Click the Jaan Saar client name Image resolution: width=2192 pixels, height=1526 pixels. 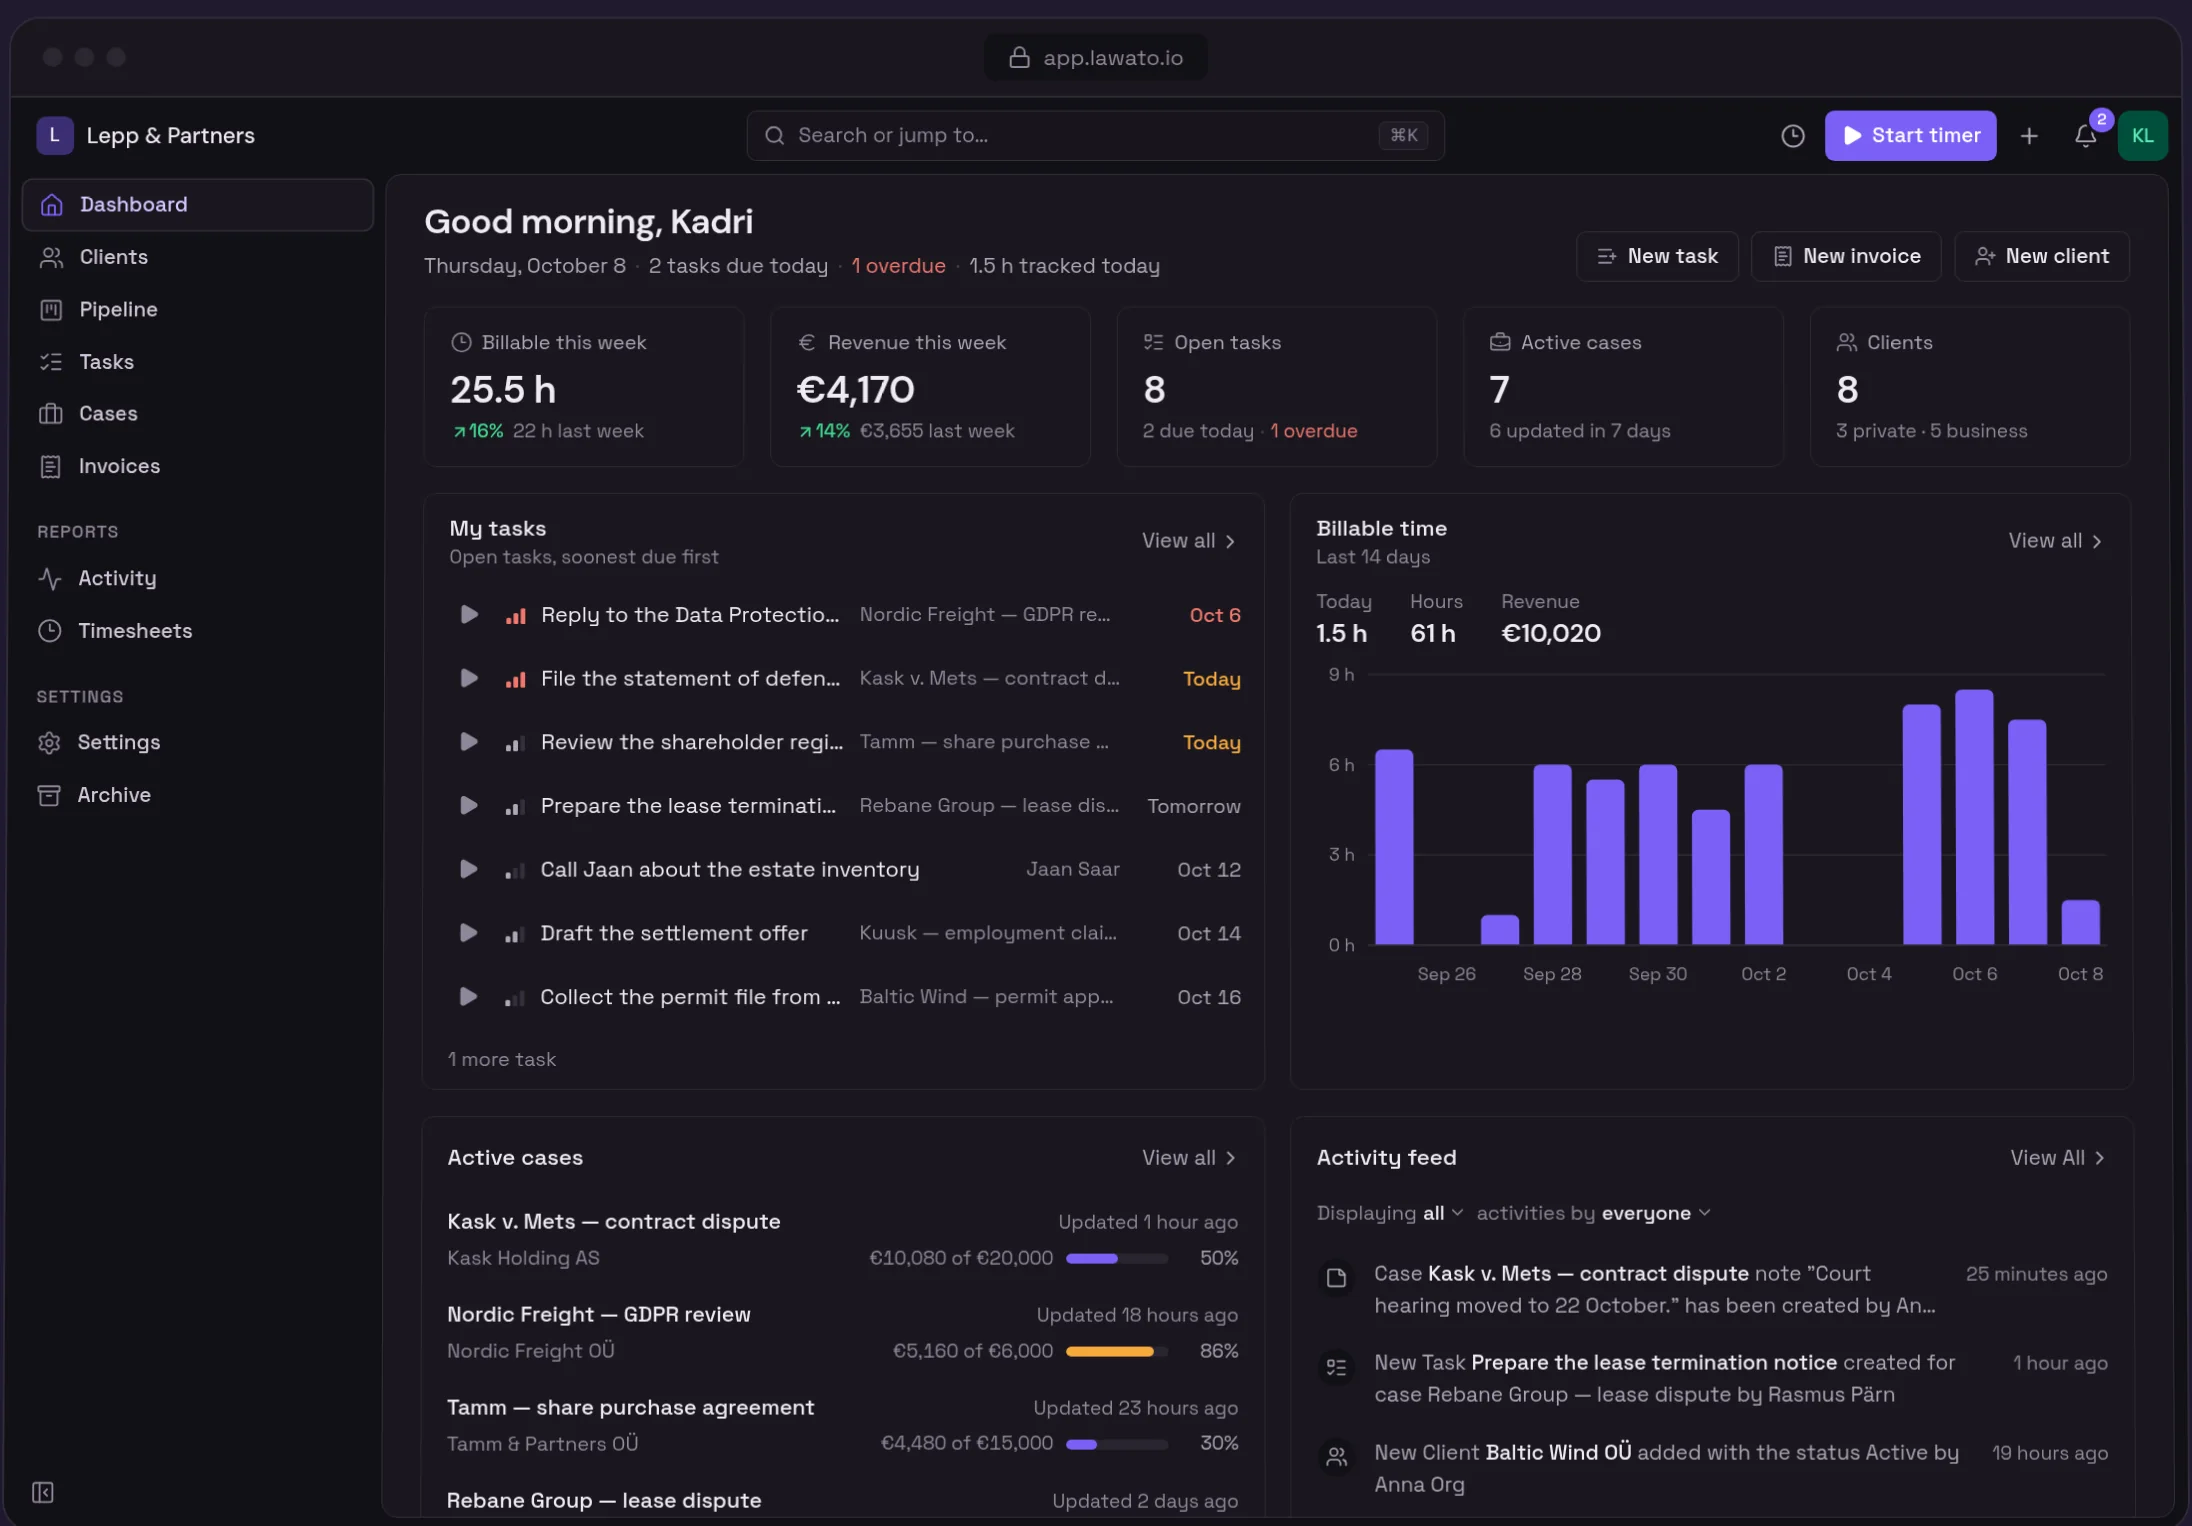1072,870
